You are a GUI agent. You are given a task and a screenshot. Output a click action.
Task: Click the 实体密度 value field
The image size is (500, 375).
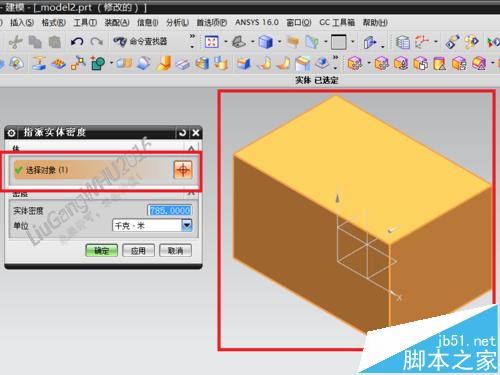tap(170, 210)
